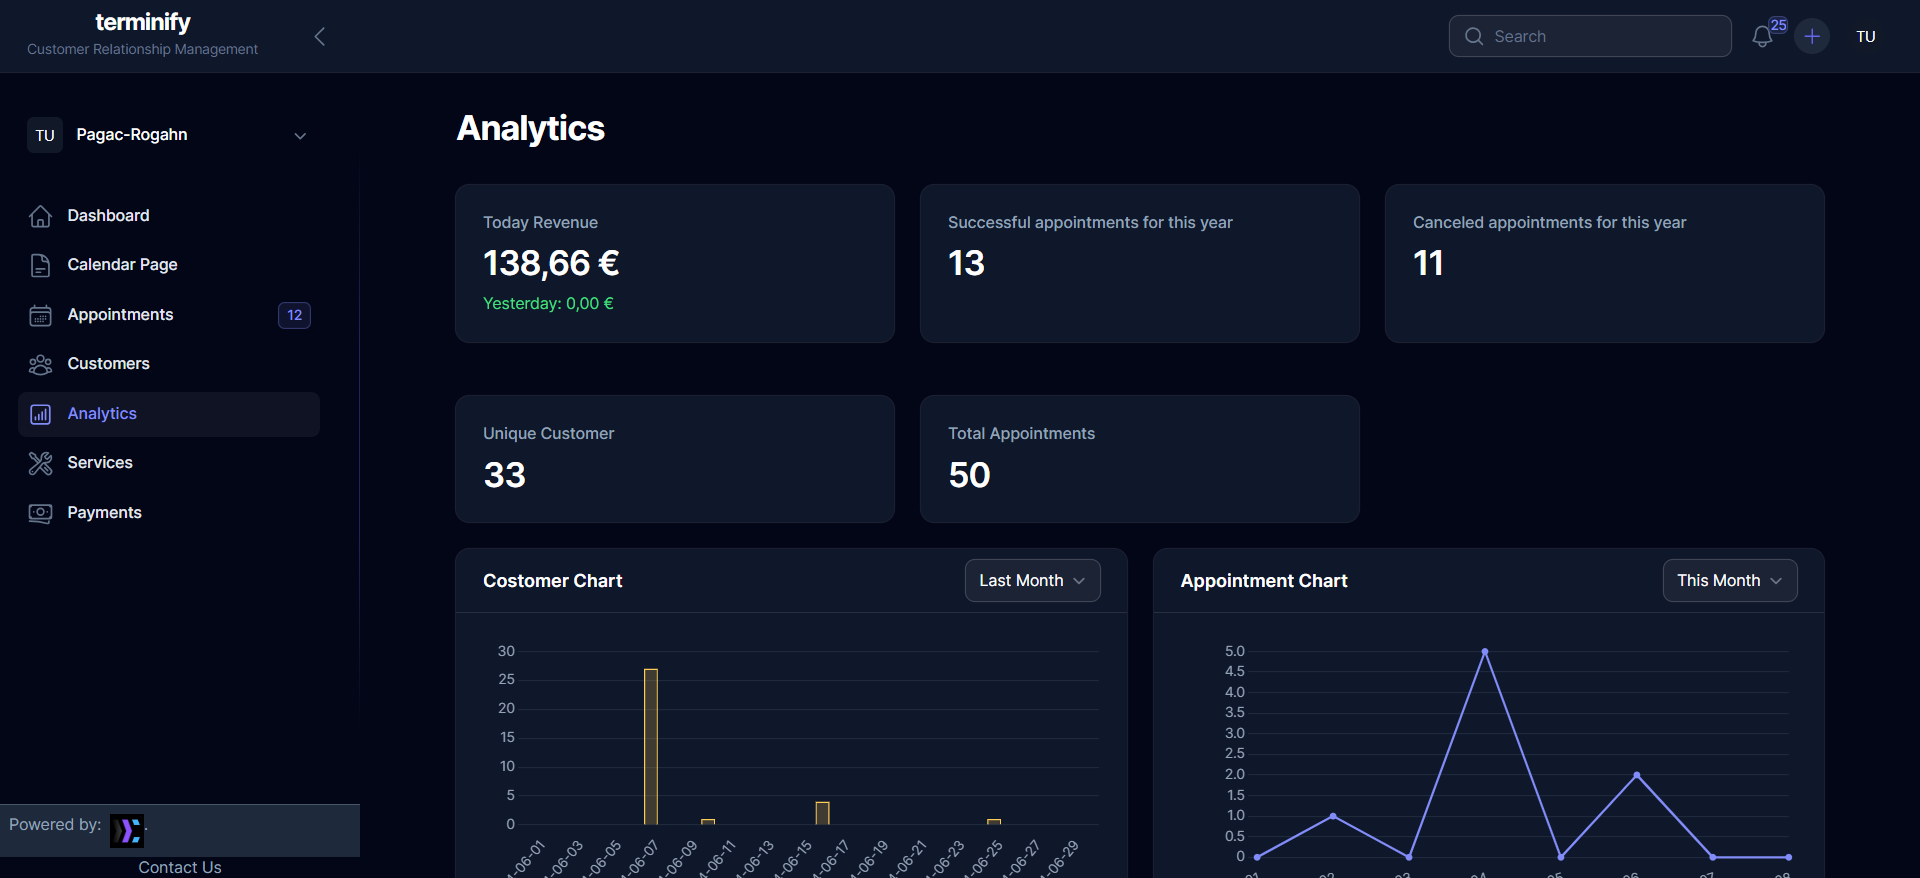
Task: Click the Payments cash icon
Action: point(40,513)
